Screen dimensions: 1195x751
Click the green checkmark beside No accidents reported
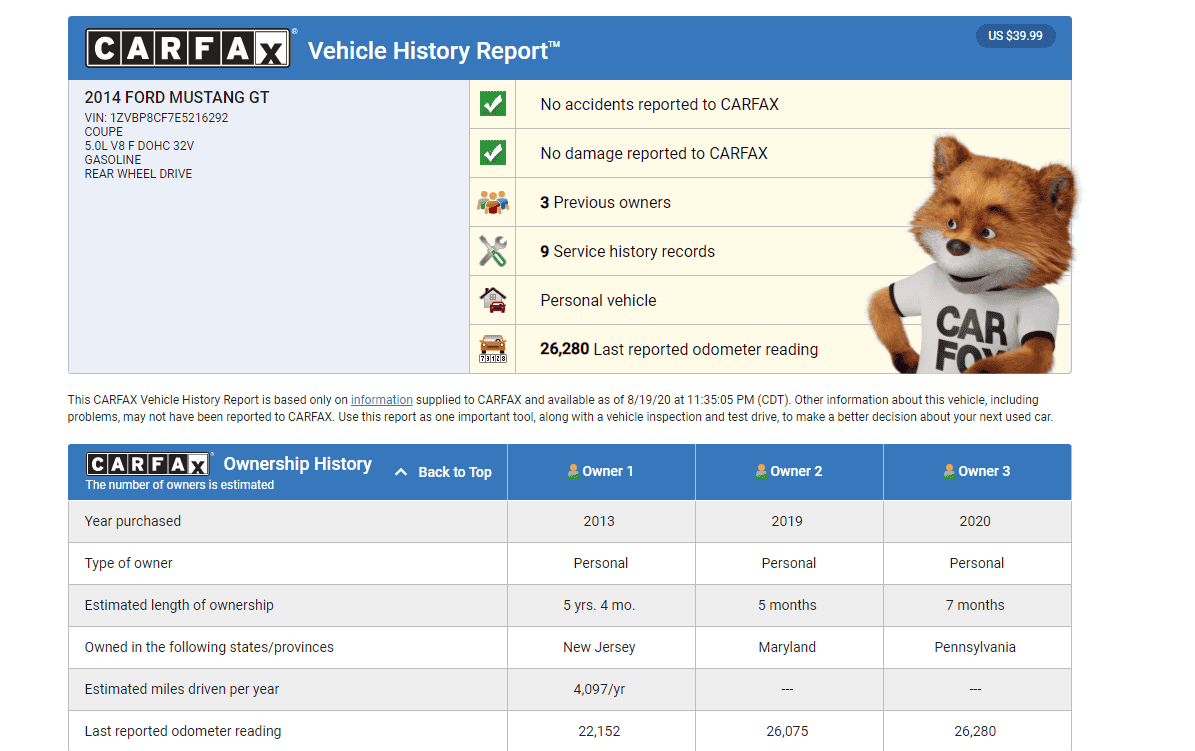(x=492, y=104)
